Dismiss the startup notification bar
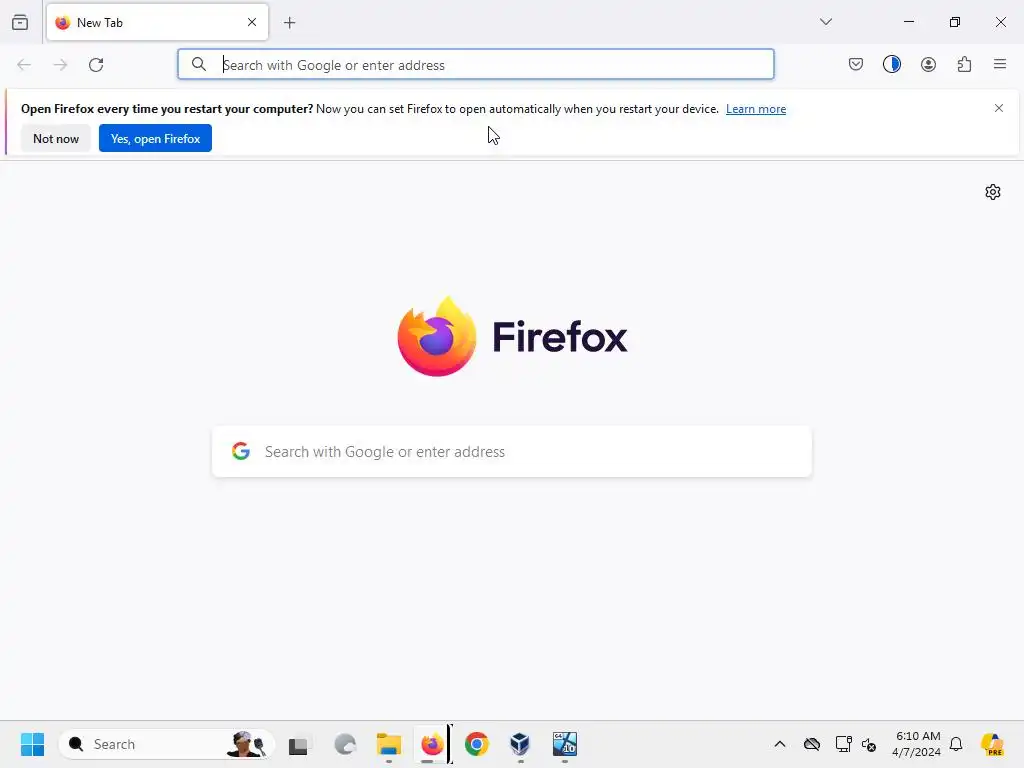The image size is (1024, 768). pos(999,108)
